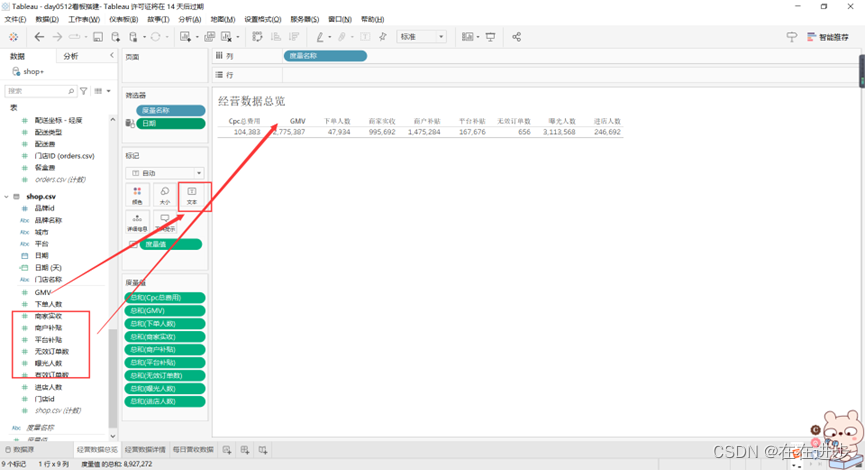Click the New worksheet icon in toolbar
The height and width of the screenshot is (470, 865).
coord(185,37)
